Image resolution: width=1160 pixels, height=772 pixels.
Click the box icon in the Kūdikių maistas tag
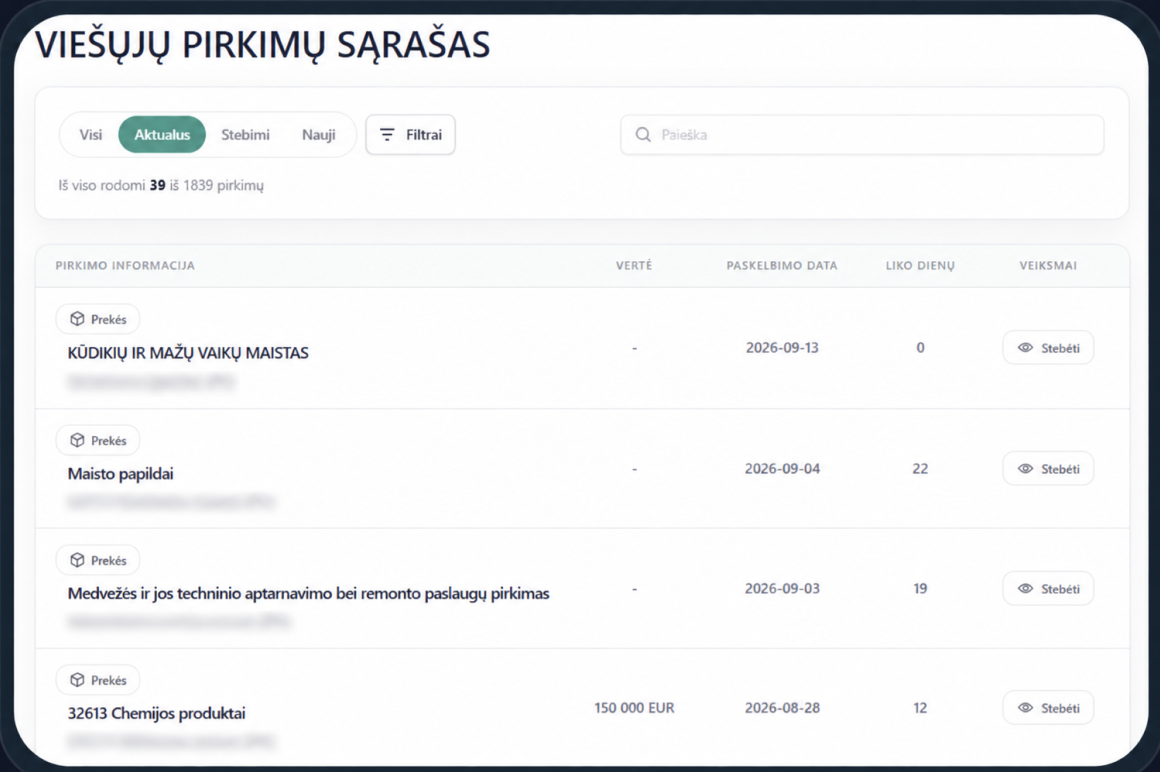pos(77,319)
